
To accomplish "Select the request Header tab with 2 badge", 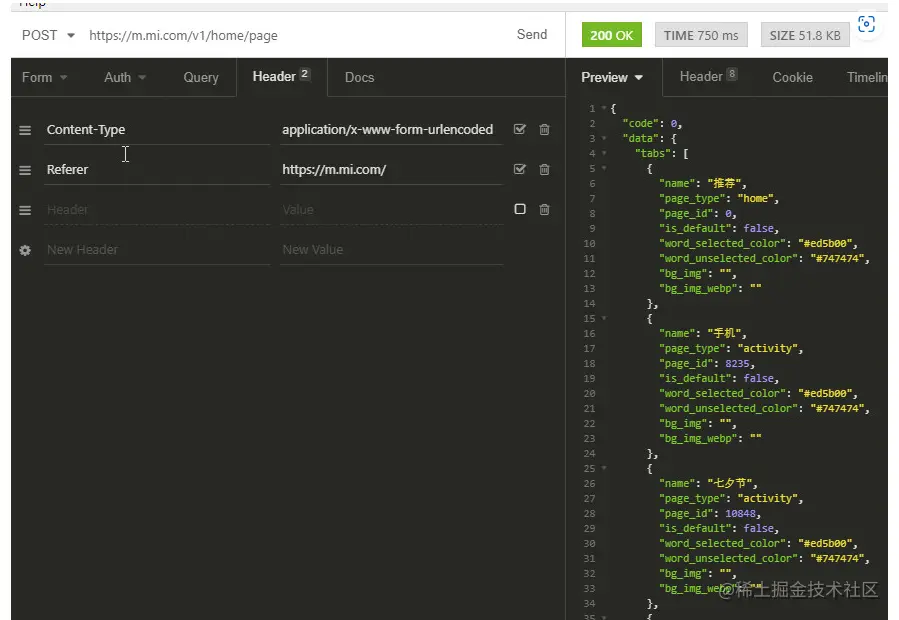I will coord(281,76).
